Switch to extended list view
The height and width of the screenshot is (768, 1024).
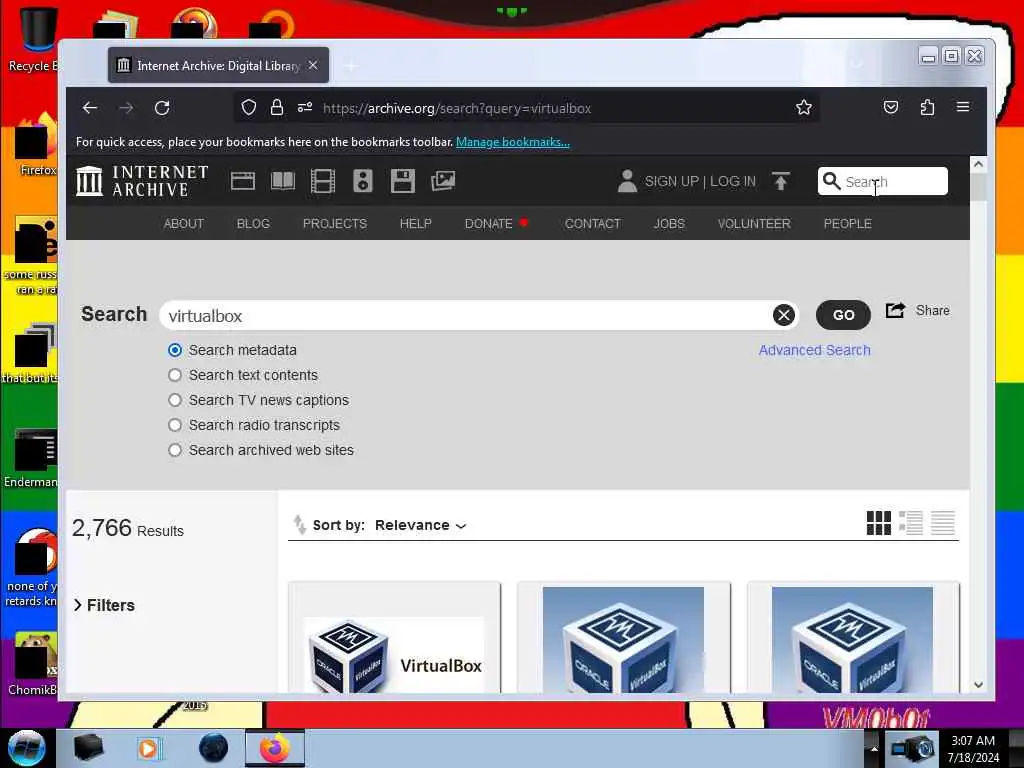910,523
